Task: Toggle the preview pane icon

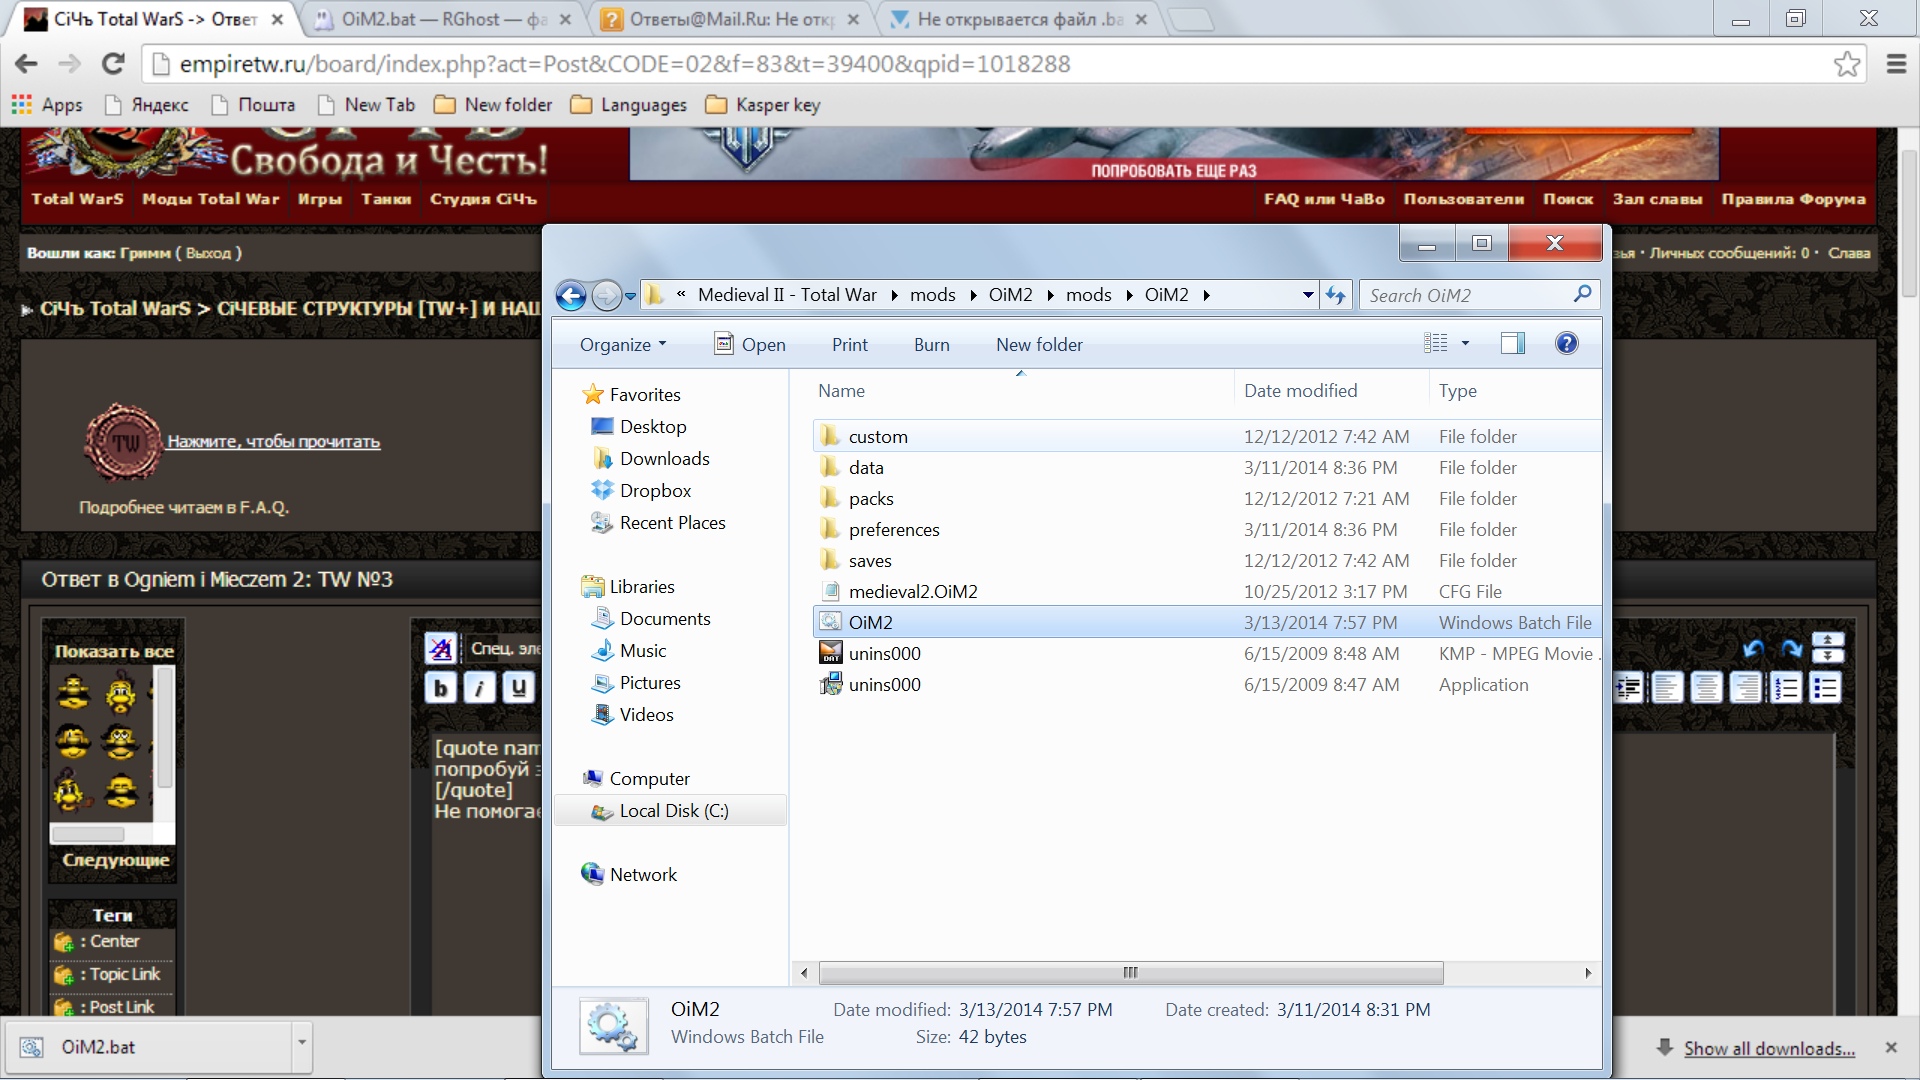Action: click(x=1513, y=344)
